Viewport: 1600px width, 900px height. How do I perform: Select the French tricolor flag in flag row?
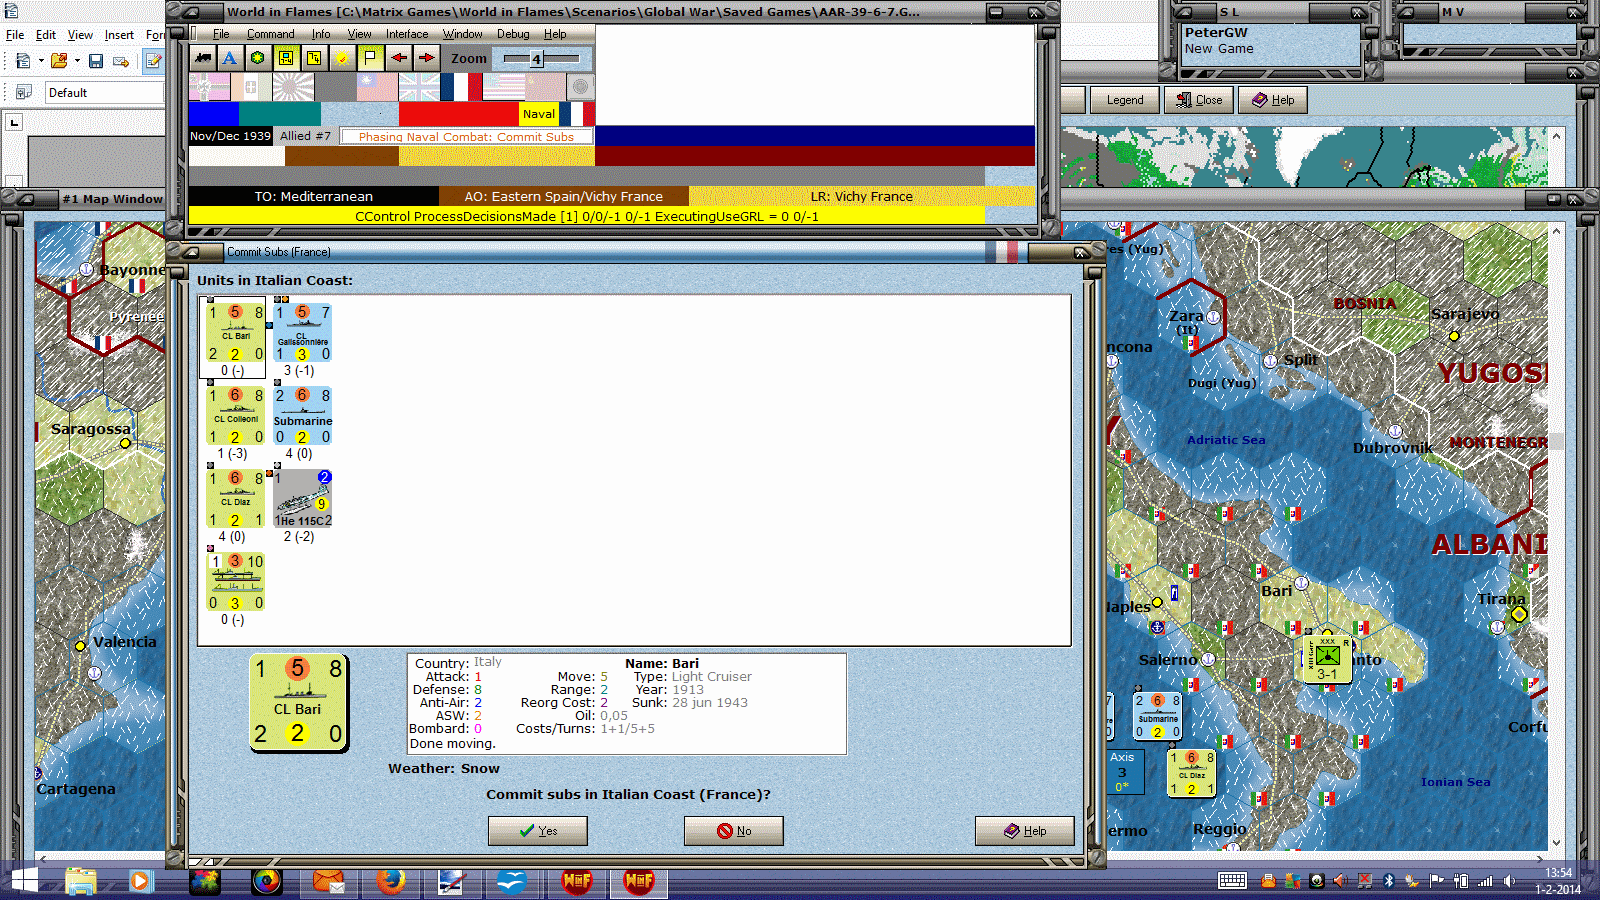pos(461,87)
